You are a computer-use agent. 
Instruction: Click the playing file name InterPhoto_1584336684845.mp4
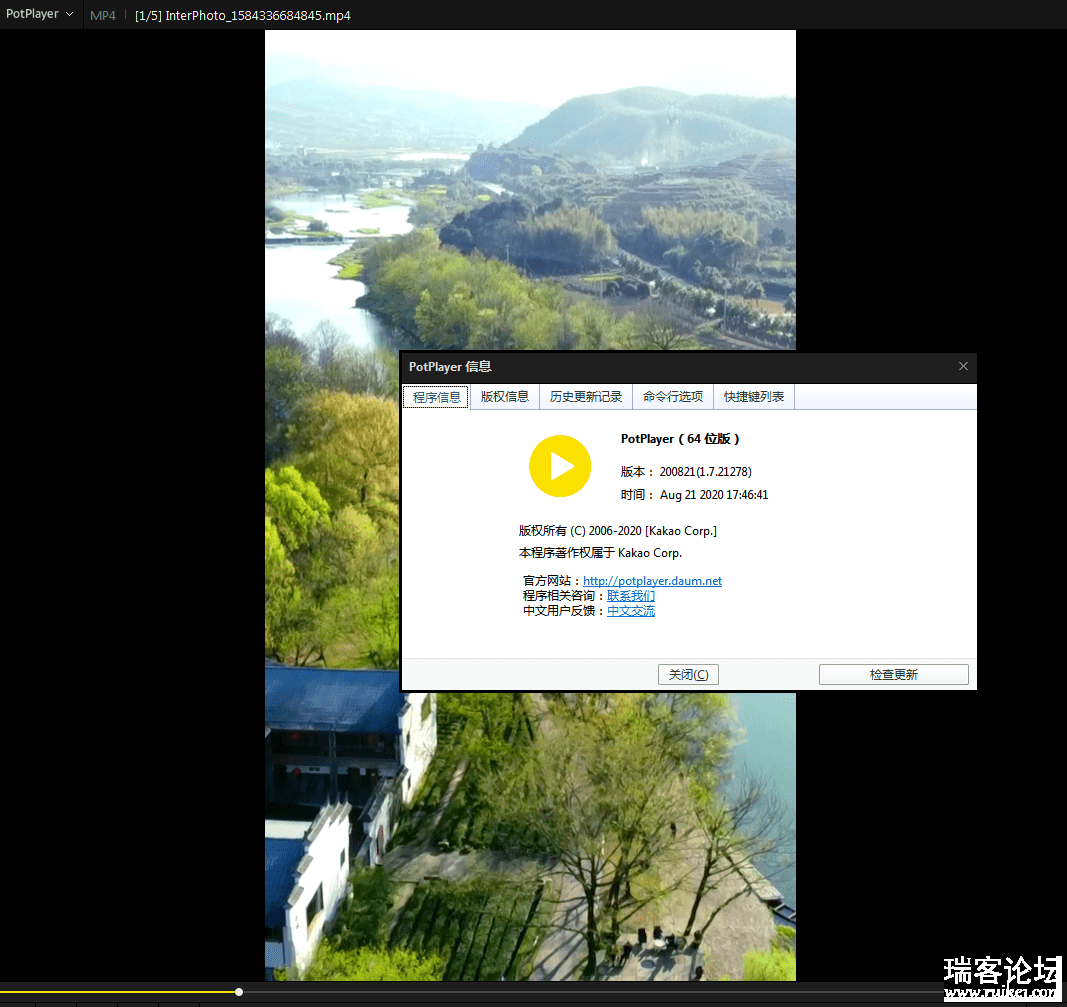tap(258, 16)
